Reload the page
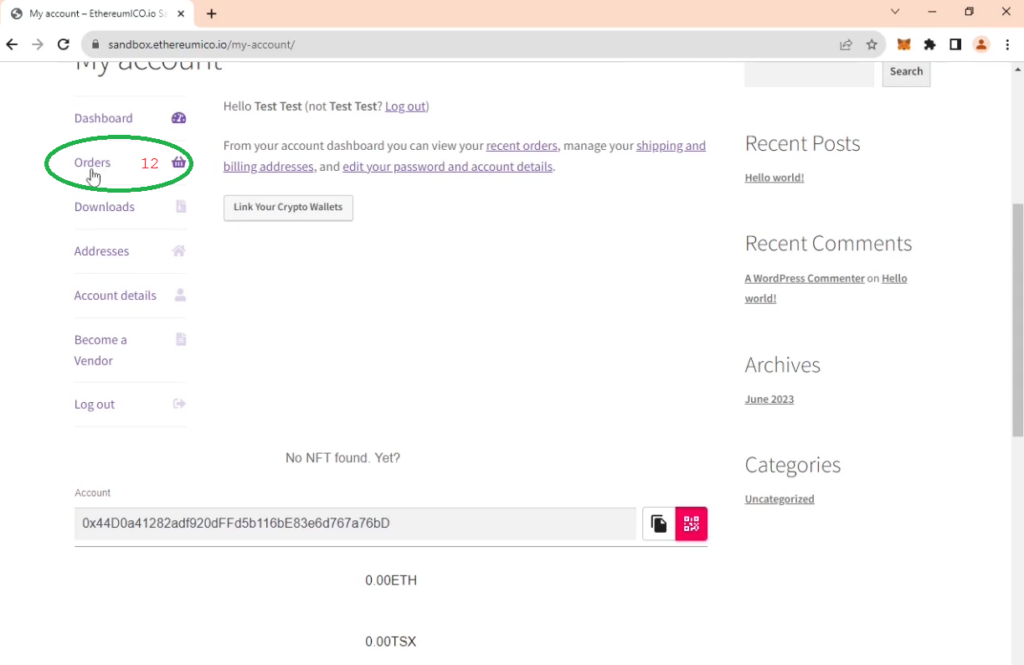Image resolution: width=1024 pixels, height=665 pixels. [x=63, y=45]
